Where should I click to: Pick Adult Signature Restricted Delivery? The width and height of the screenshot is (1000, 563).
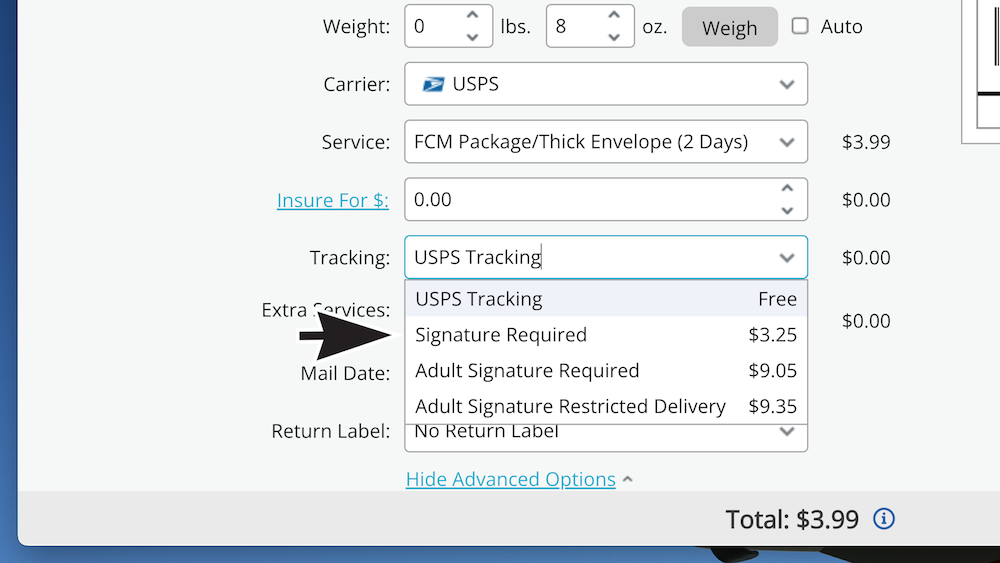click(606, 407)
